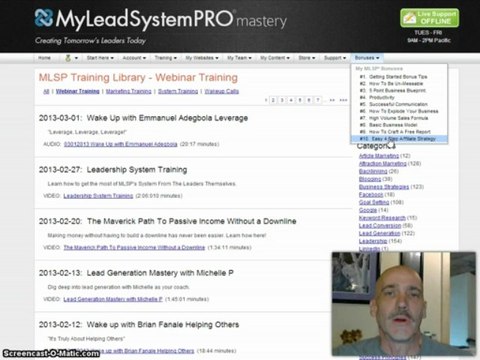Open Backlinking category
The image size is (480, 360).
373,171
